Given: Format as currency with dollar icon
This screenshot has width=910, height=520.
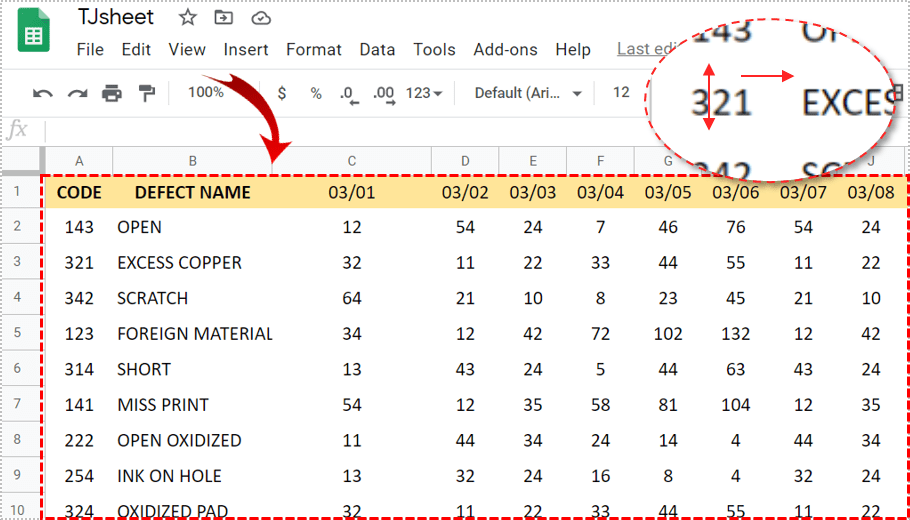Looking at the screenshot, I should click(x=282, y=93).
